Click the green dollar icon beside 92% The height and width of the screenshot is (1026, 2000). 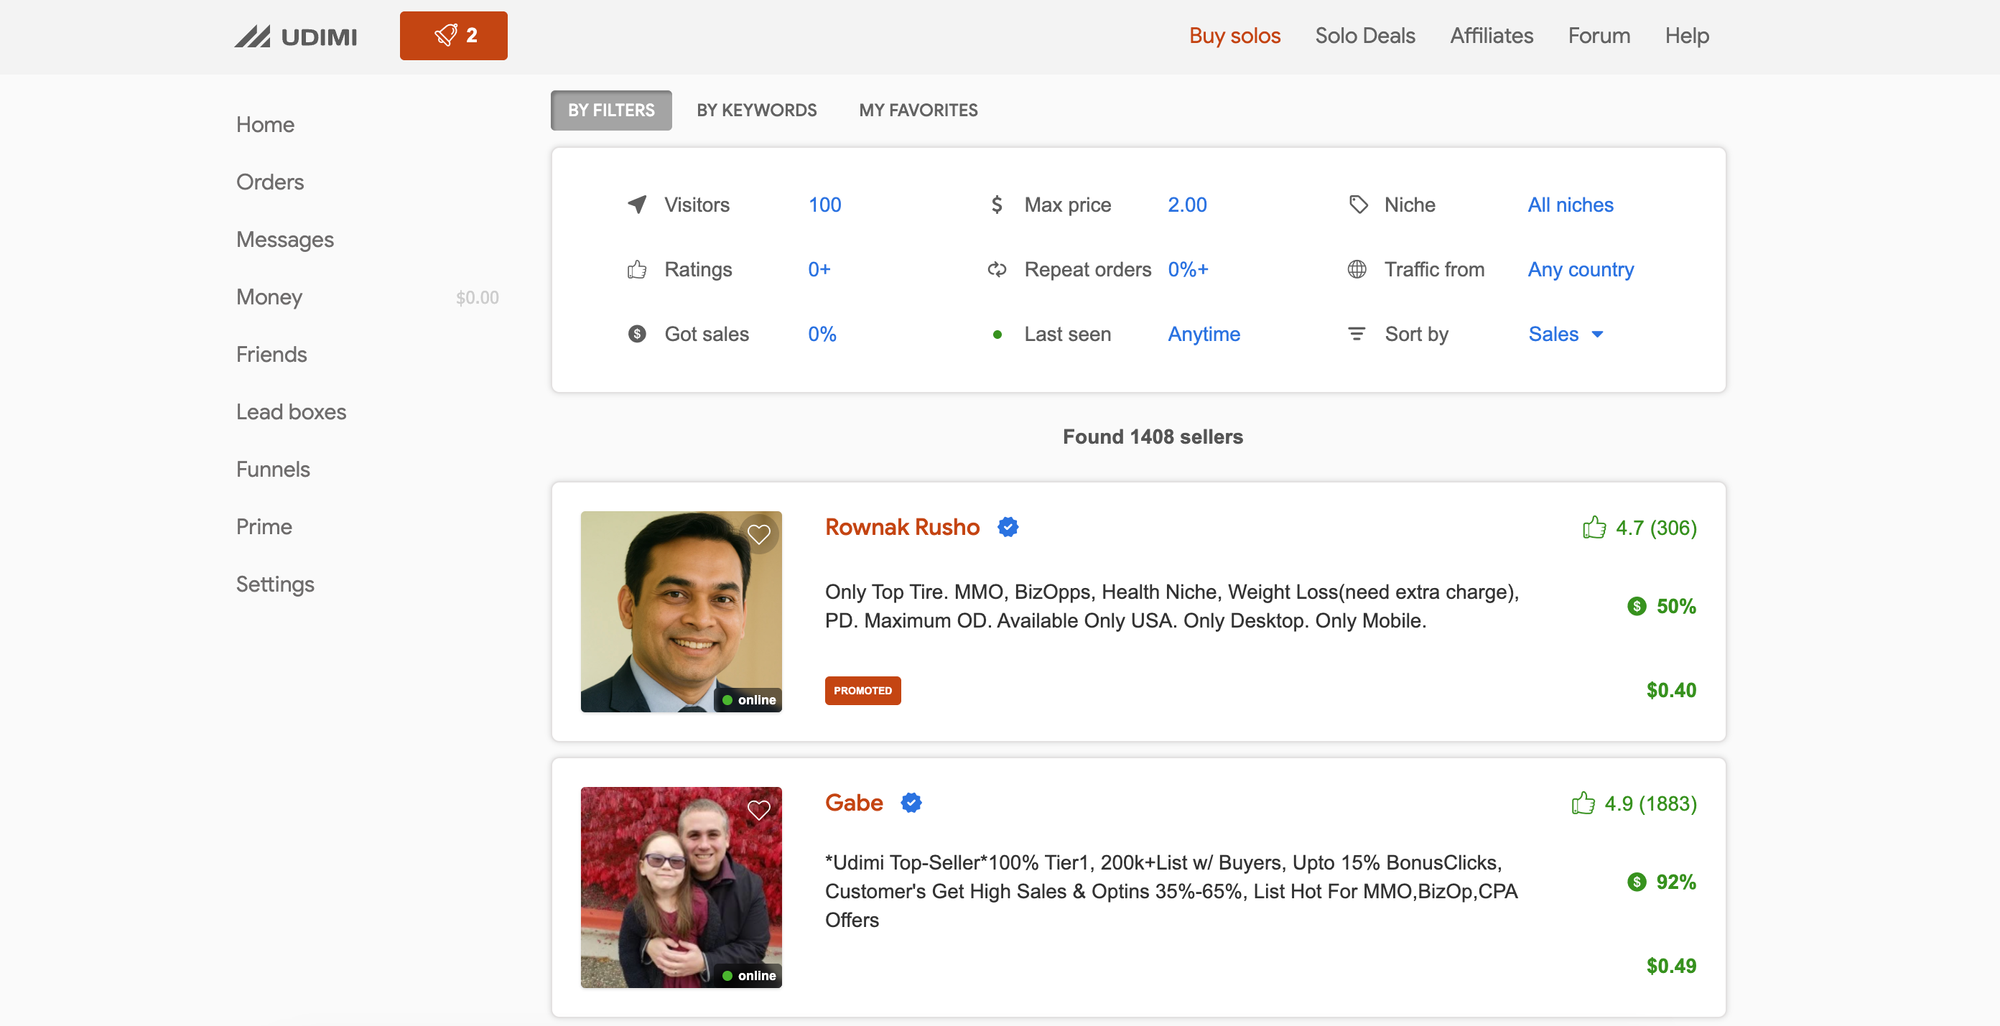(1637, 882)
